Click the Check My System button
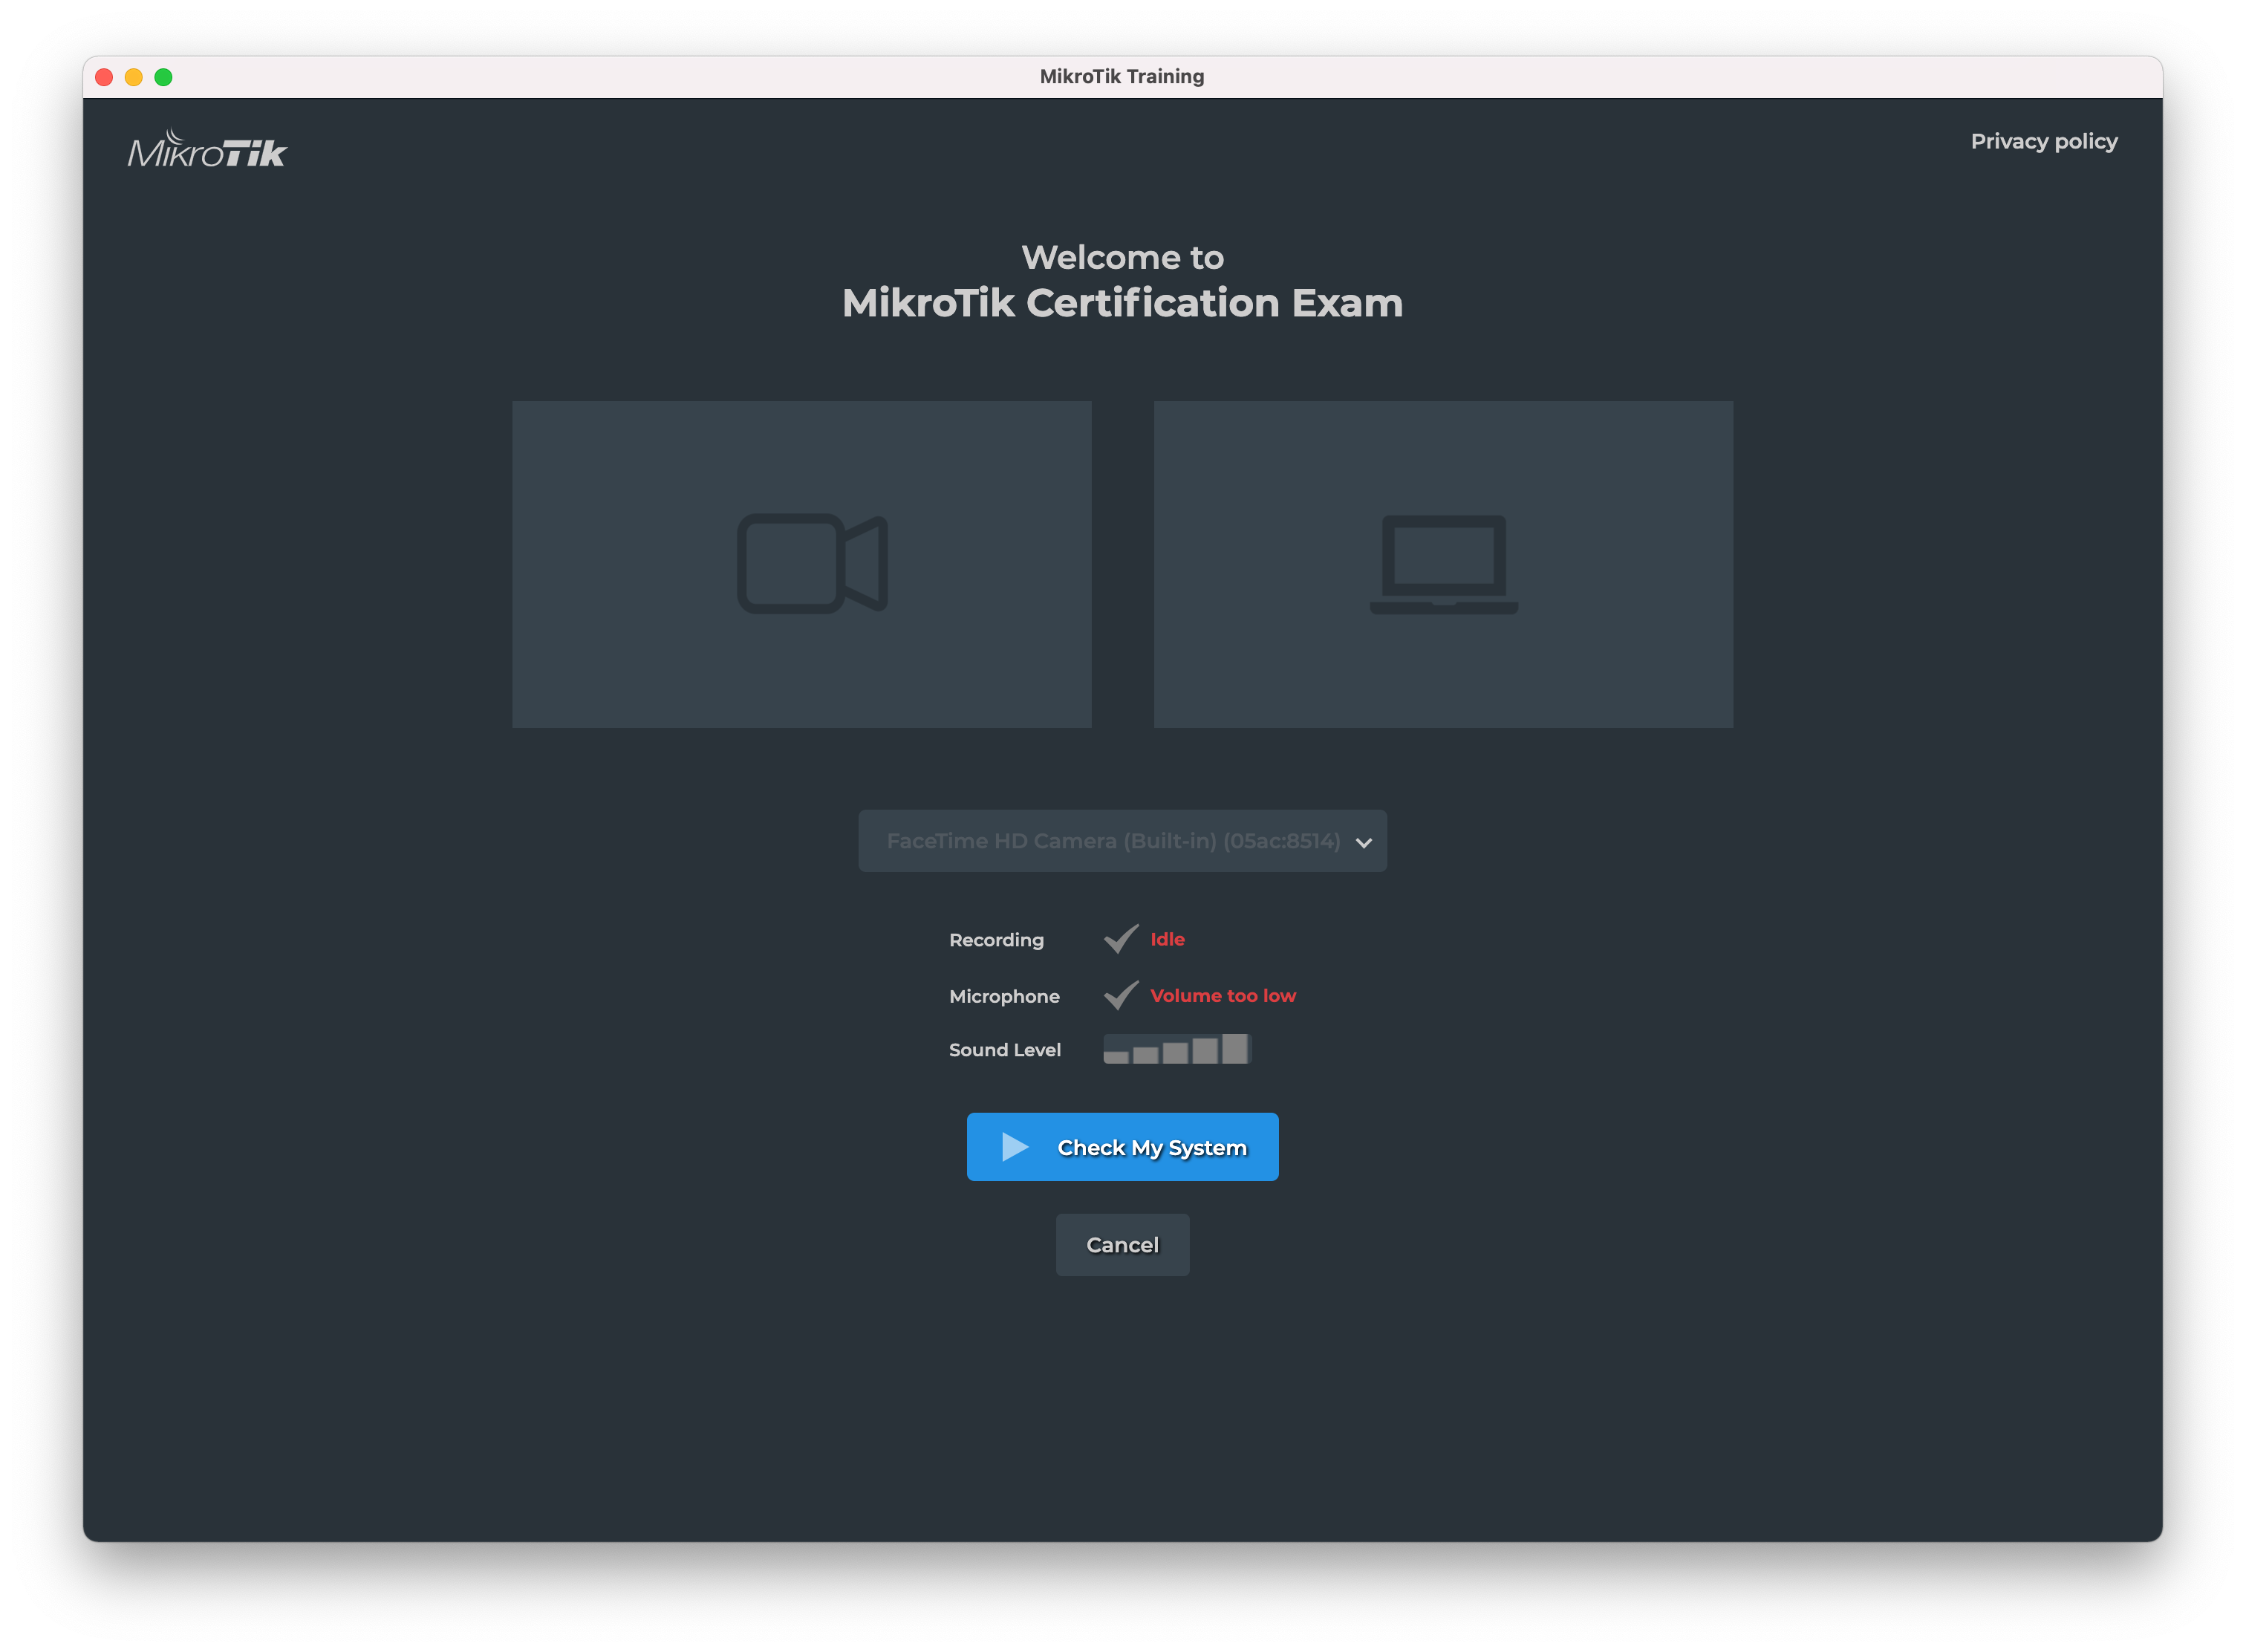The width and height of the screenshot is (2246, 1652). click(x=1122, y=1147)
